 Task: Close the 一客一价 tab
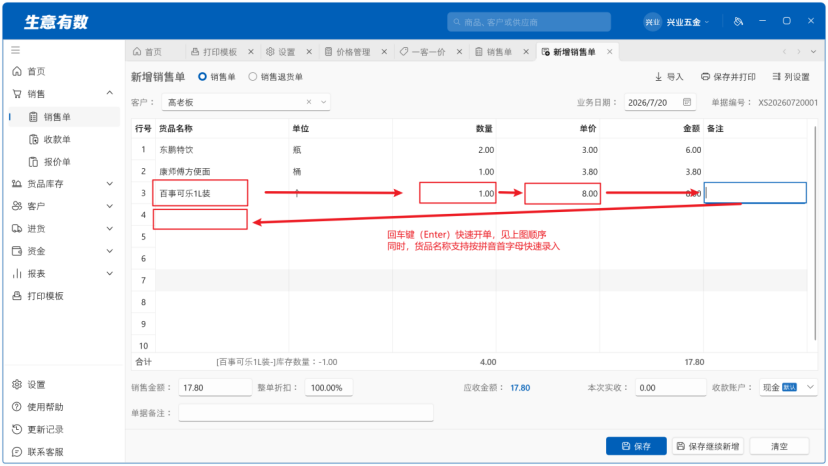(459, 52)
